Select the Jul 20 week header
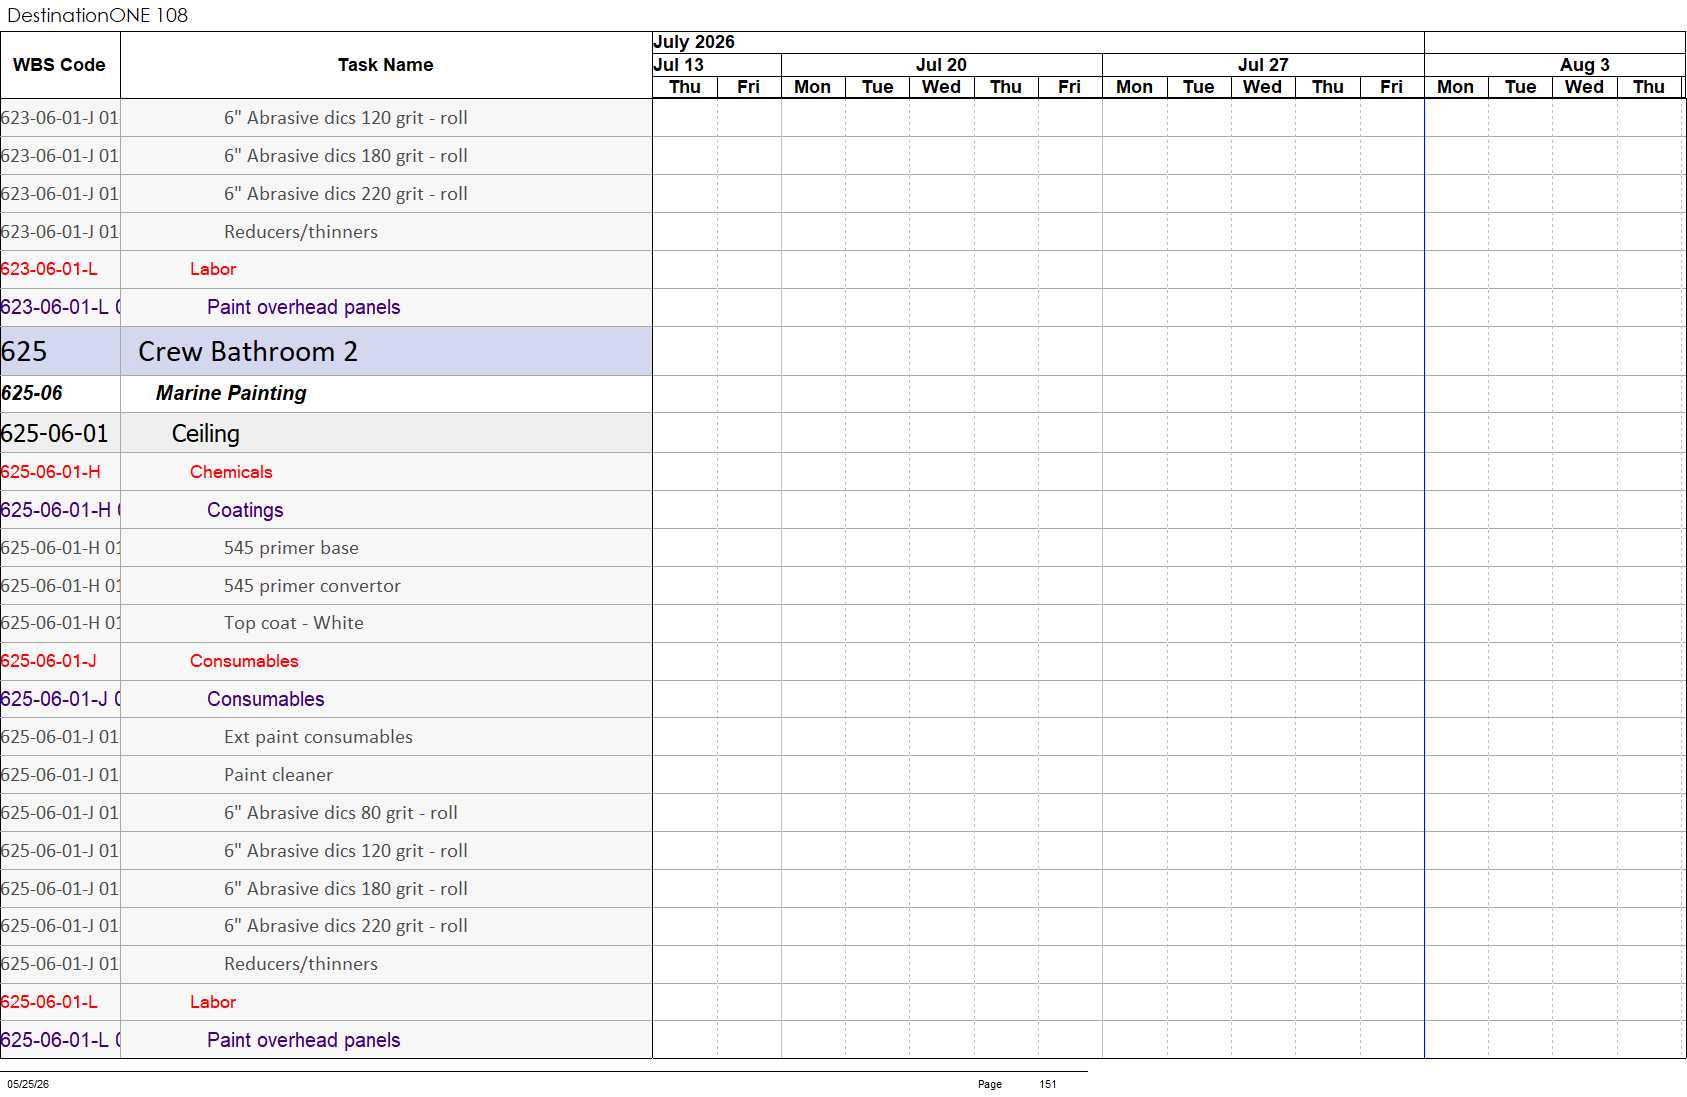 click(941, 65)
